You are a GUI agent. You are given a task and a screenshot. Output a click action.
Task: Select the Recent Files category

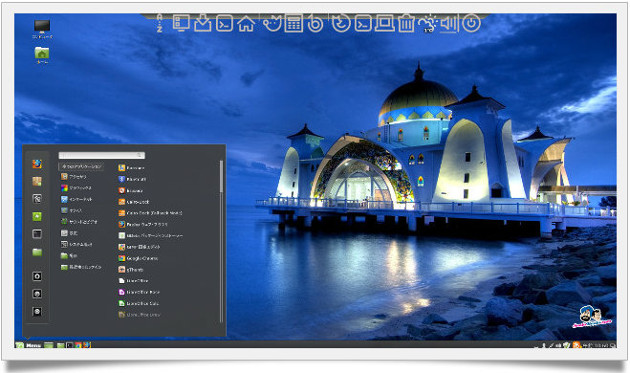click(x=81, y=267)
